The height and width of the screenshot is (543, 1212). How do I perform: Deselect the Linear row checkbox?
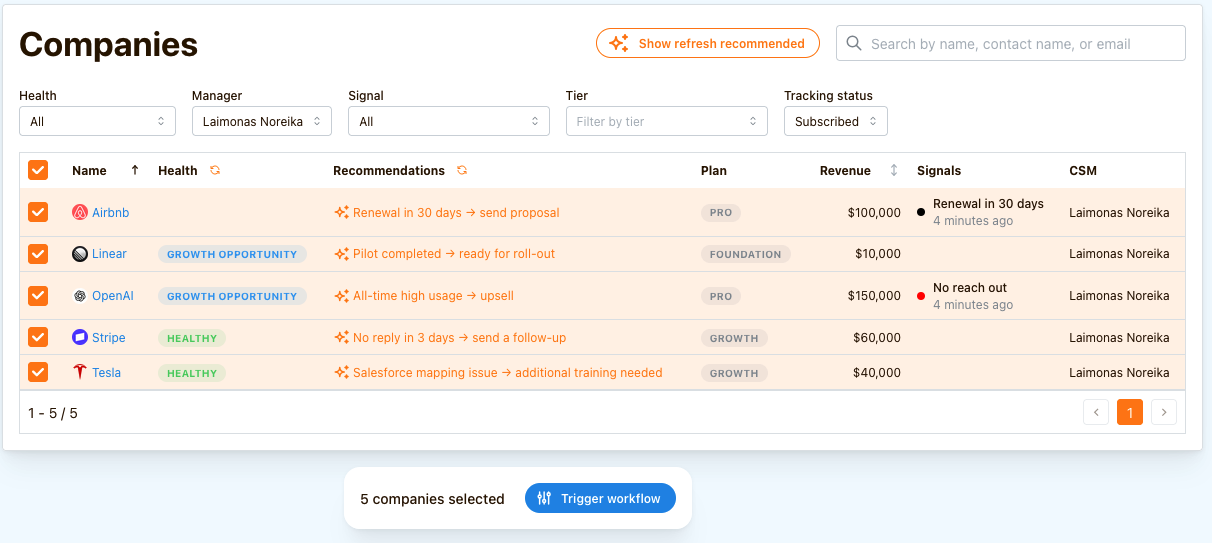point(38,254)
